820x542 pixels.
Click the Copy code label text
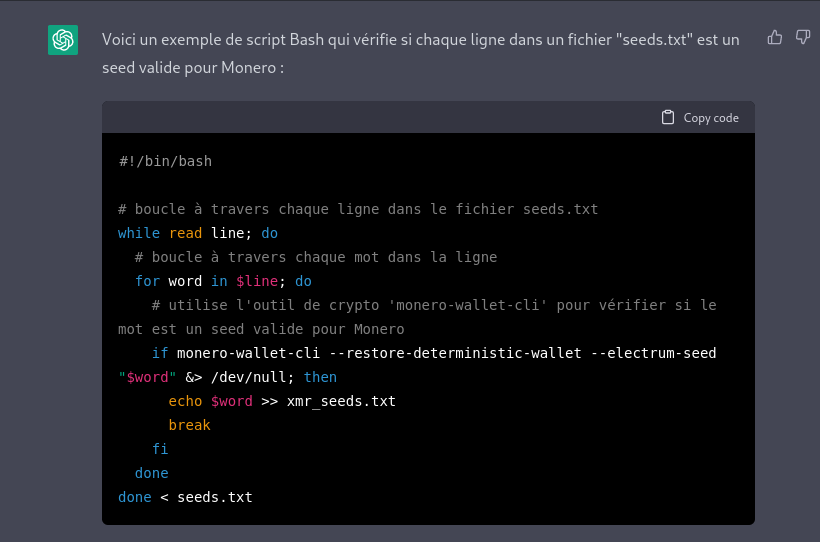coord(711,118)
